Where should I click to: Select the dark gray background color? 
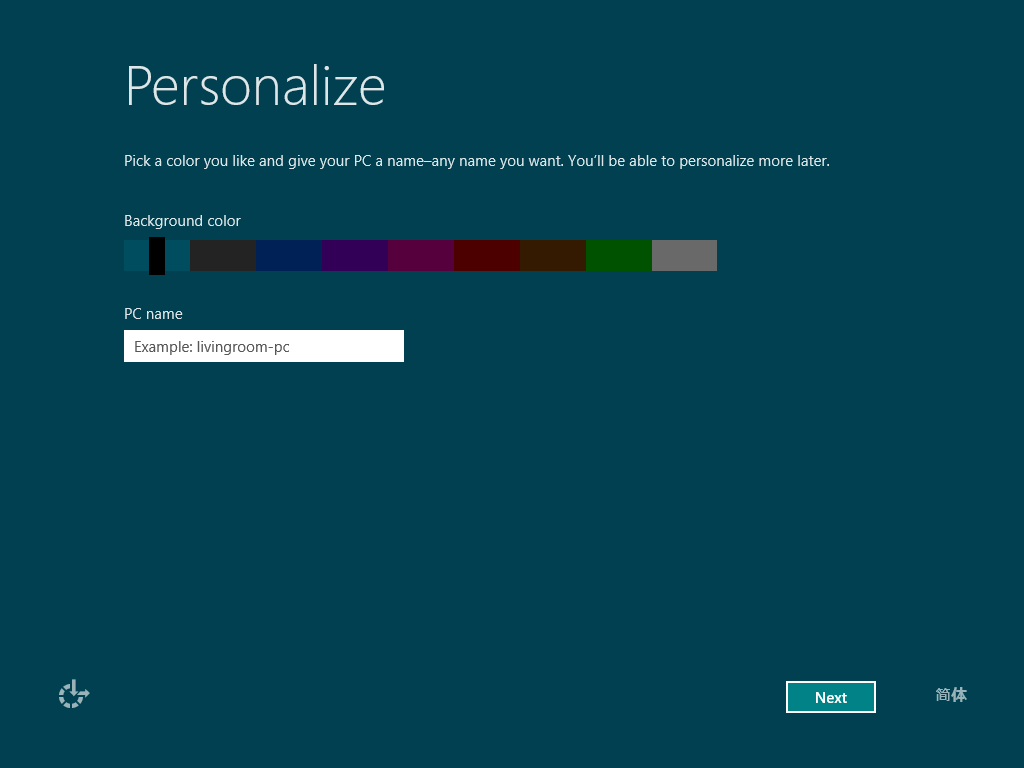pos(223,255)
